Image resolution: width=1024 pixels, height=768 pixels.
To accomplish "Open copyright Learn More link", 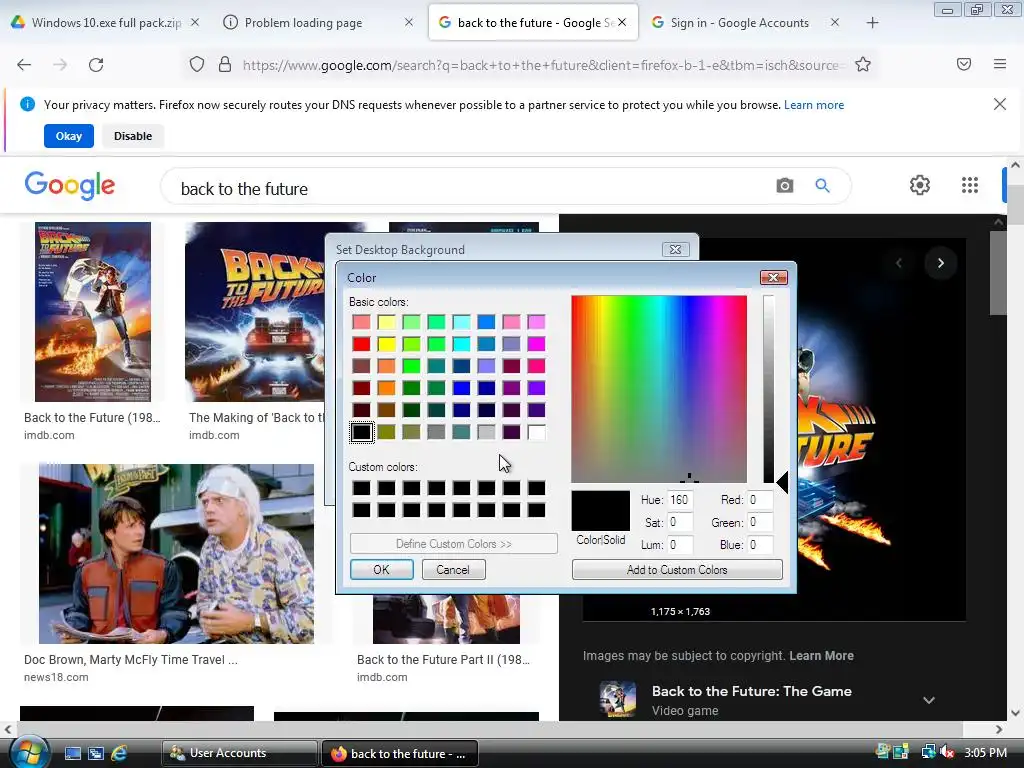I will 821,656.
